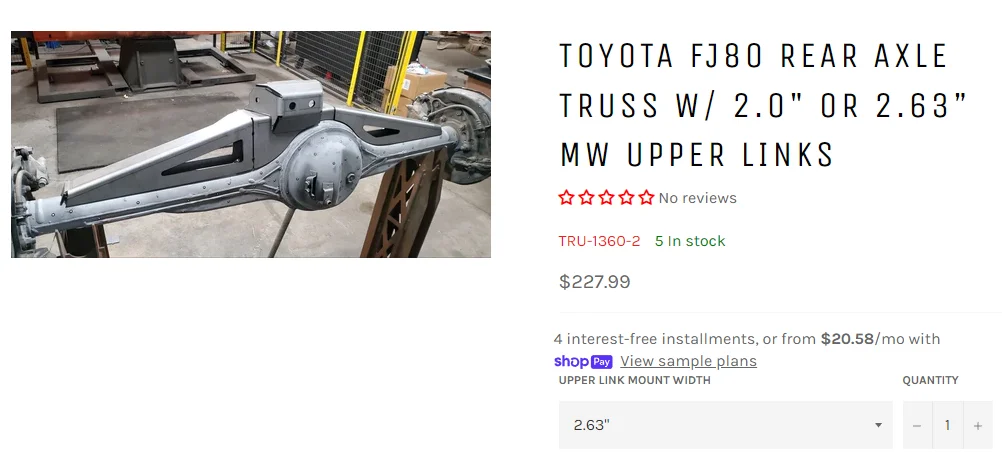Open the rear axle truss product photo
1002x458 pixels.
pos(251,144)
